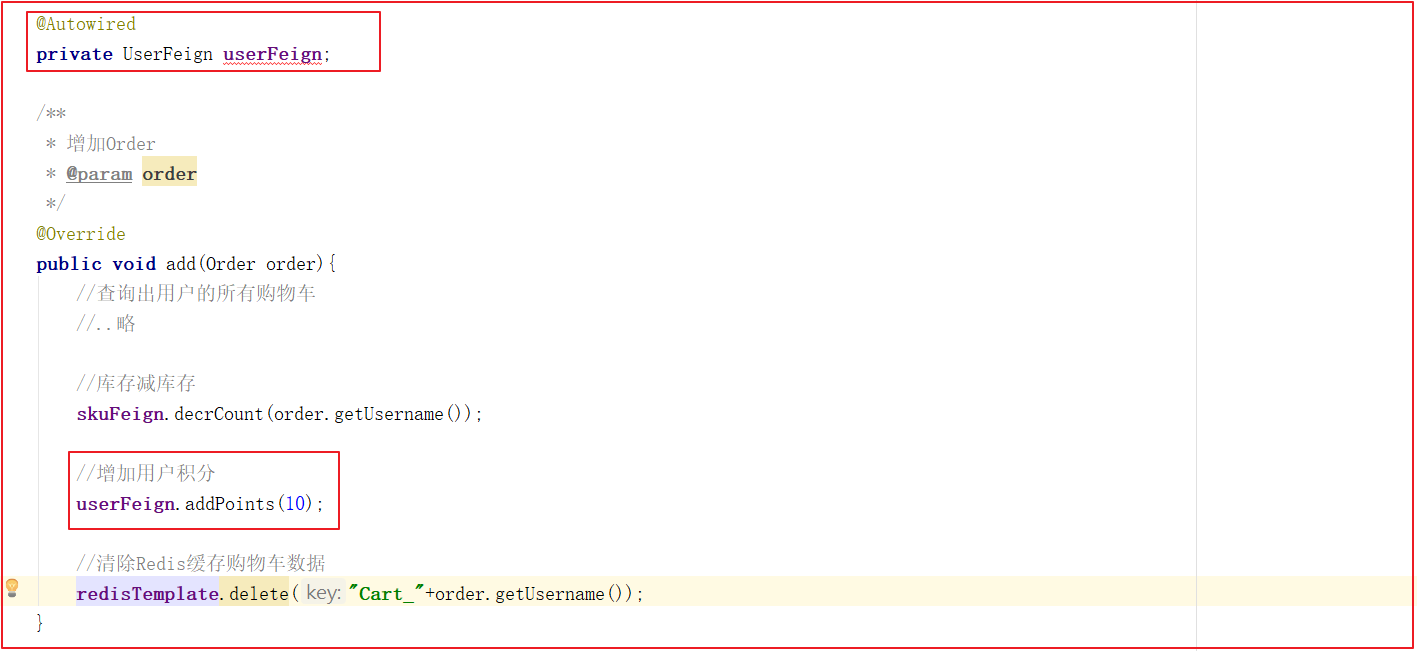
Task: Click the comment '//查询出用户的所有购物车'
Action: point(197,294)
